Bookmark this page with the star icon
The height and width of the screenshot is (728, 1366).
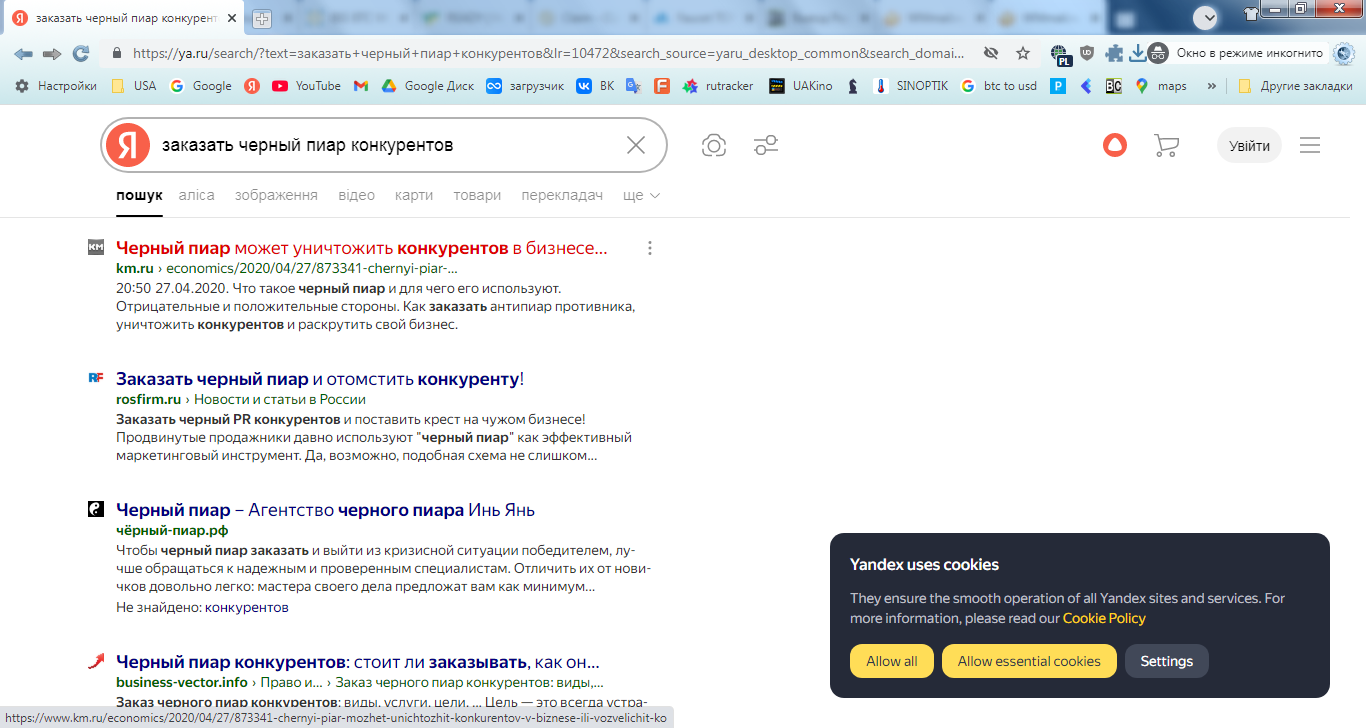[1023, 53]
